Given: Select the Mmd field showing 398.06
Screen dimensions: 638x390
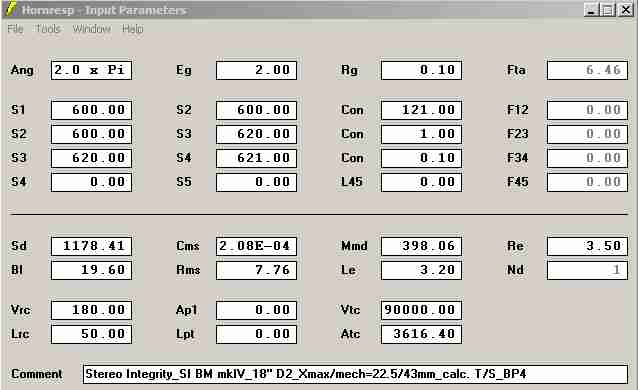Looking at the screenshot, I should point(421,246).
